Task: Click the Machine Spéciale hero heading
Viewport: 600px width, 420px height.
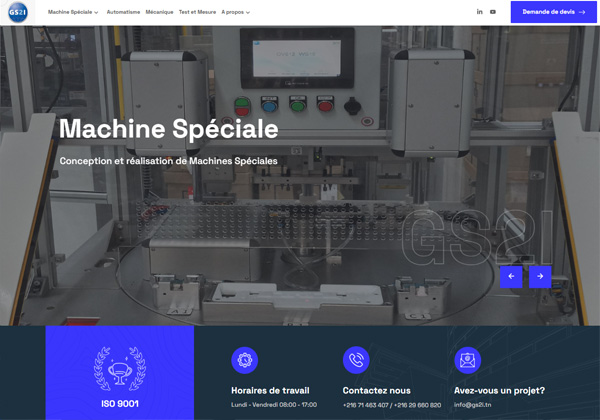Action: [169, 130]
